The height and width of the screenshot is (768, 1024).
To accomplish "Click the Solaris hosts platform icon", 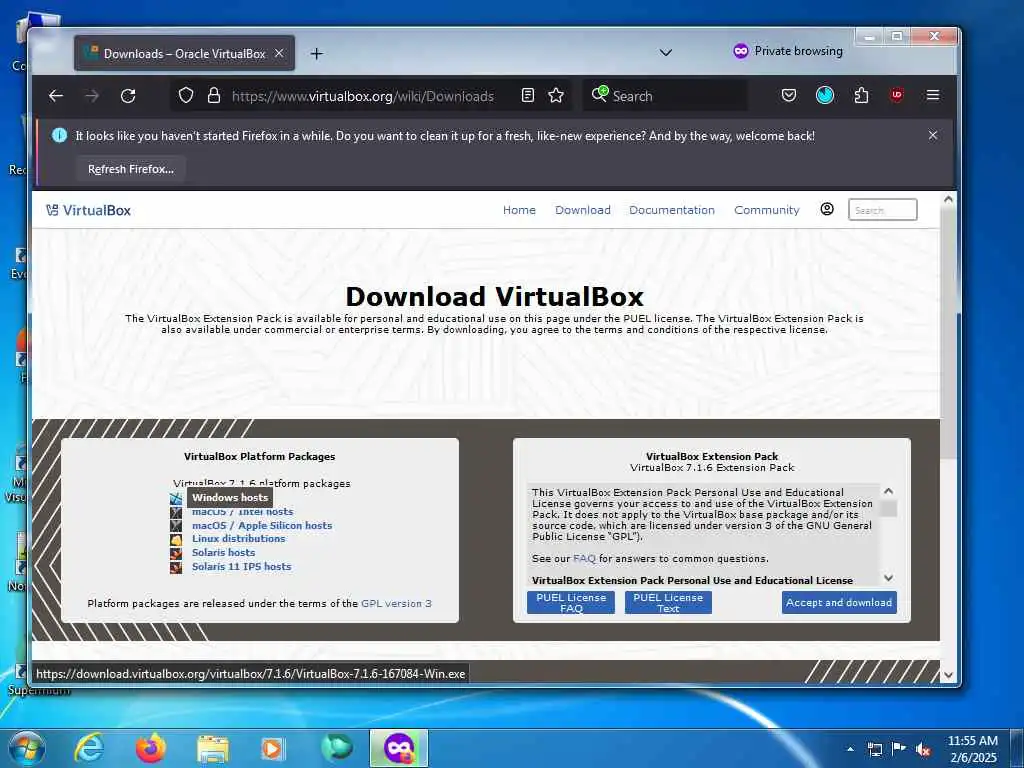I will click(x=176, y=553).
